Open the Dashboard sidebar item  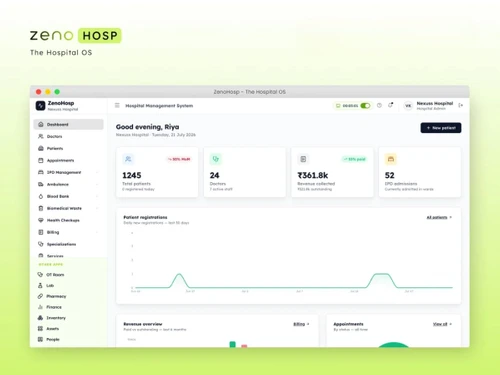68,124
